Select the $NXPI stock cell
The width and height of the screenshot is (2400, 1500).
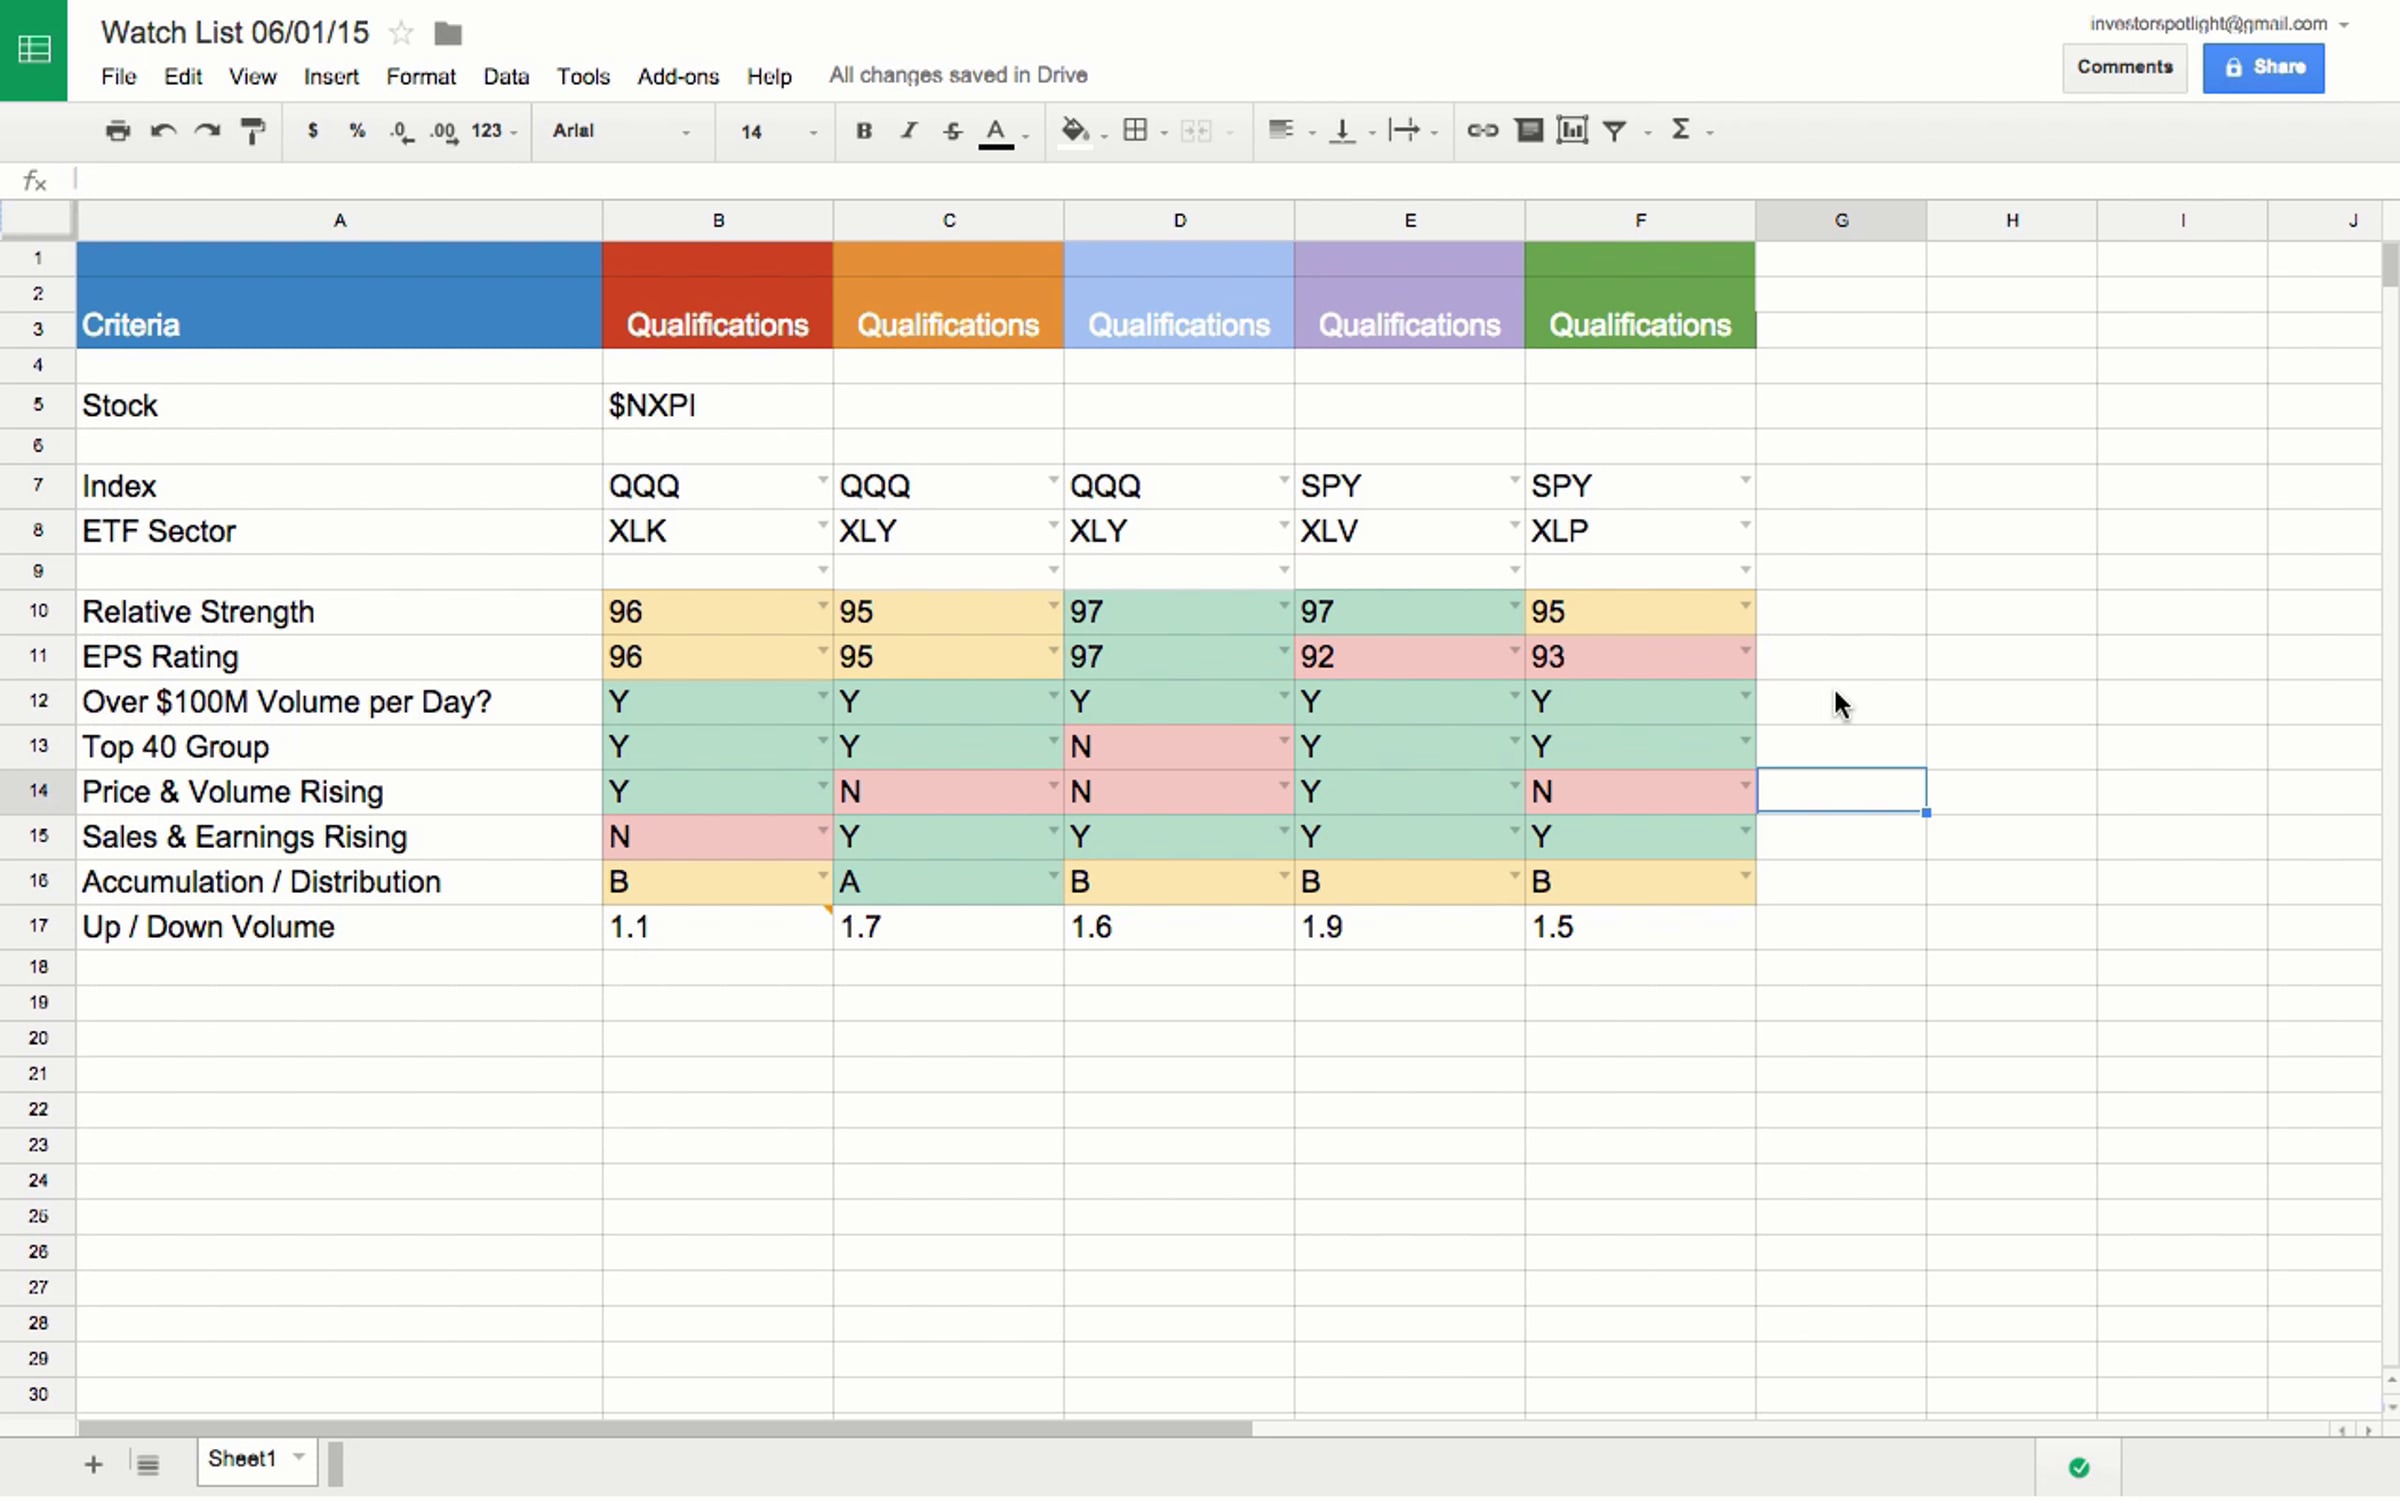(717, 406)
